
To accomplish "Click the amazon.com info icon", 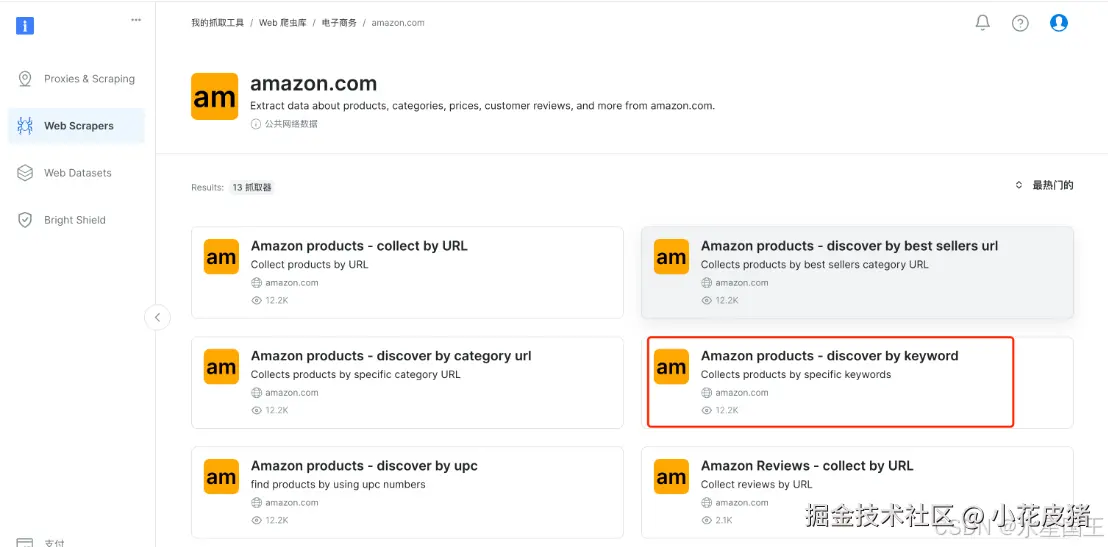I will coord(256,124).
